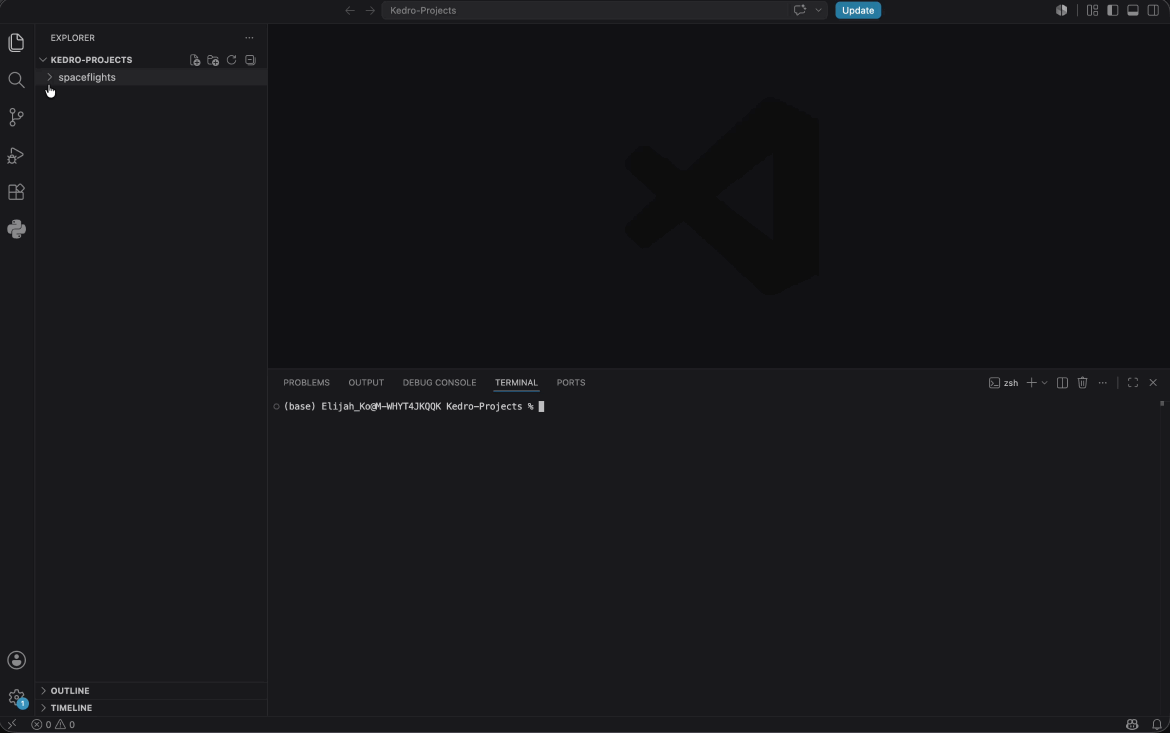Click the Kedro-Projects command center search box
Screen dimensions: 1170x733
click(586, 10)
